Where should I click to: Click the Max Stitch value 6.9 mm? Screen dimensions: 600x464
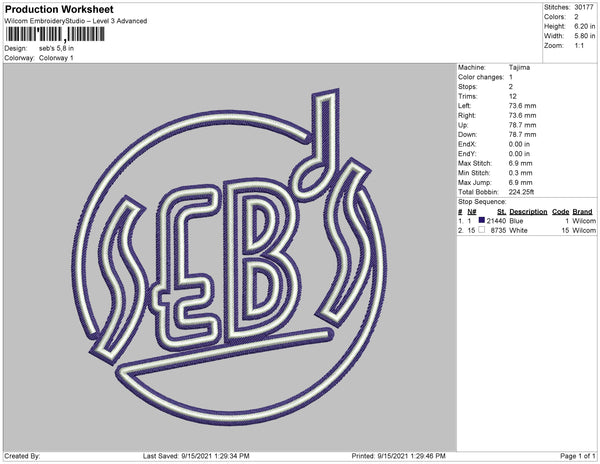[520, 163]
